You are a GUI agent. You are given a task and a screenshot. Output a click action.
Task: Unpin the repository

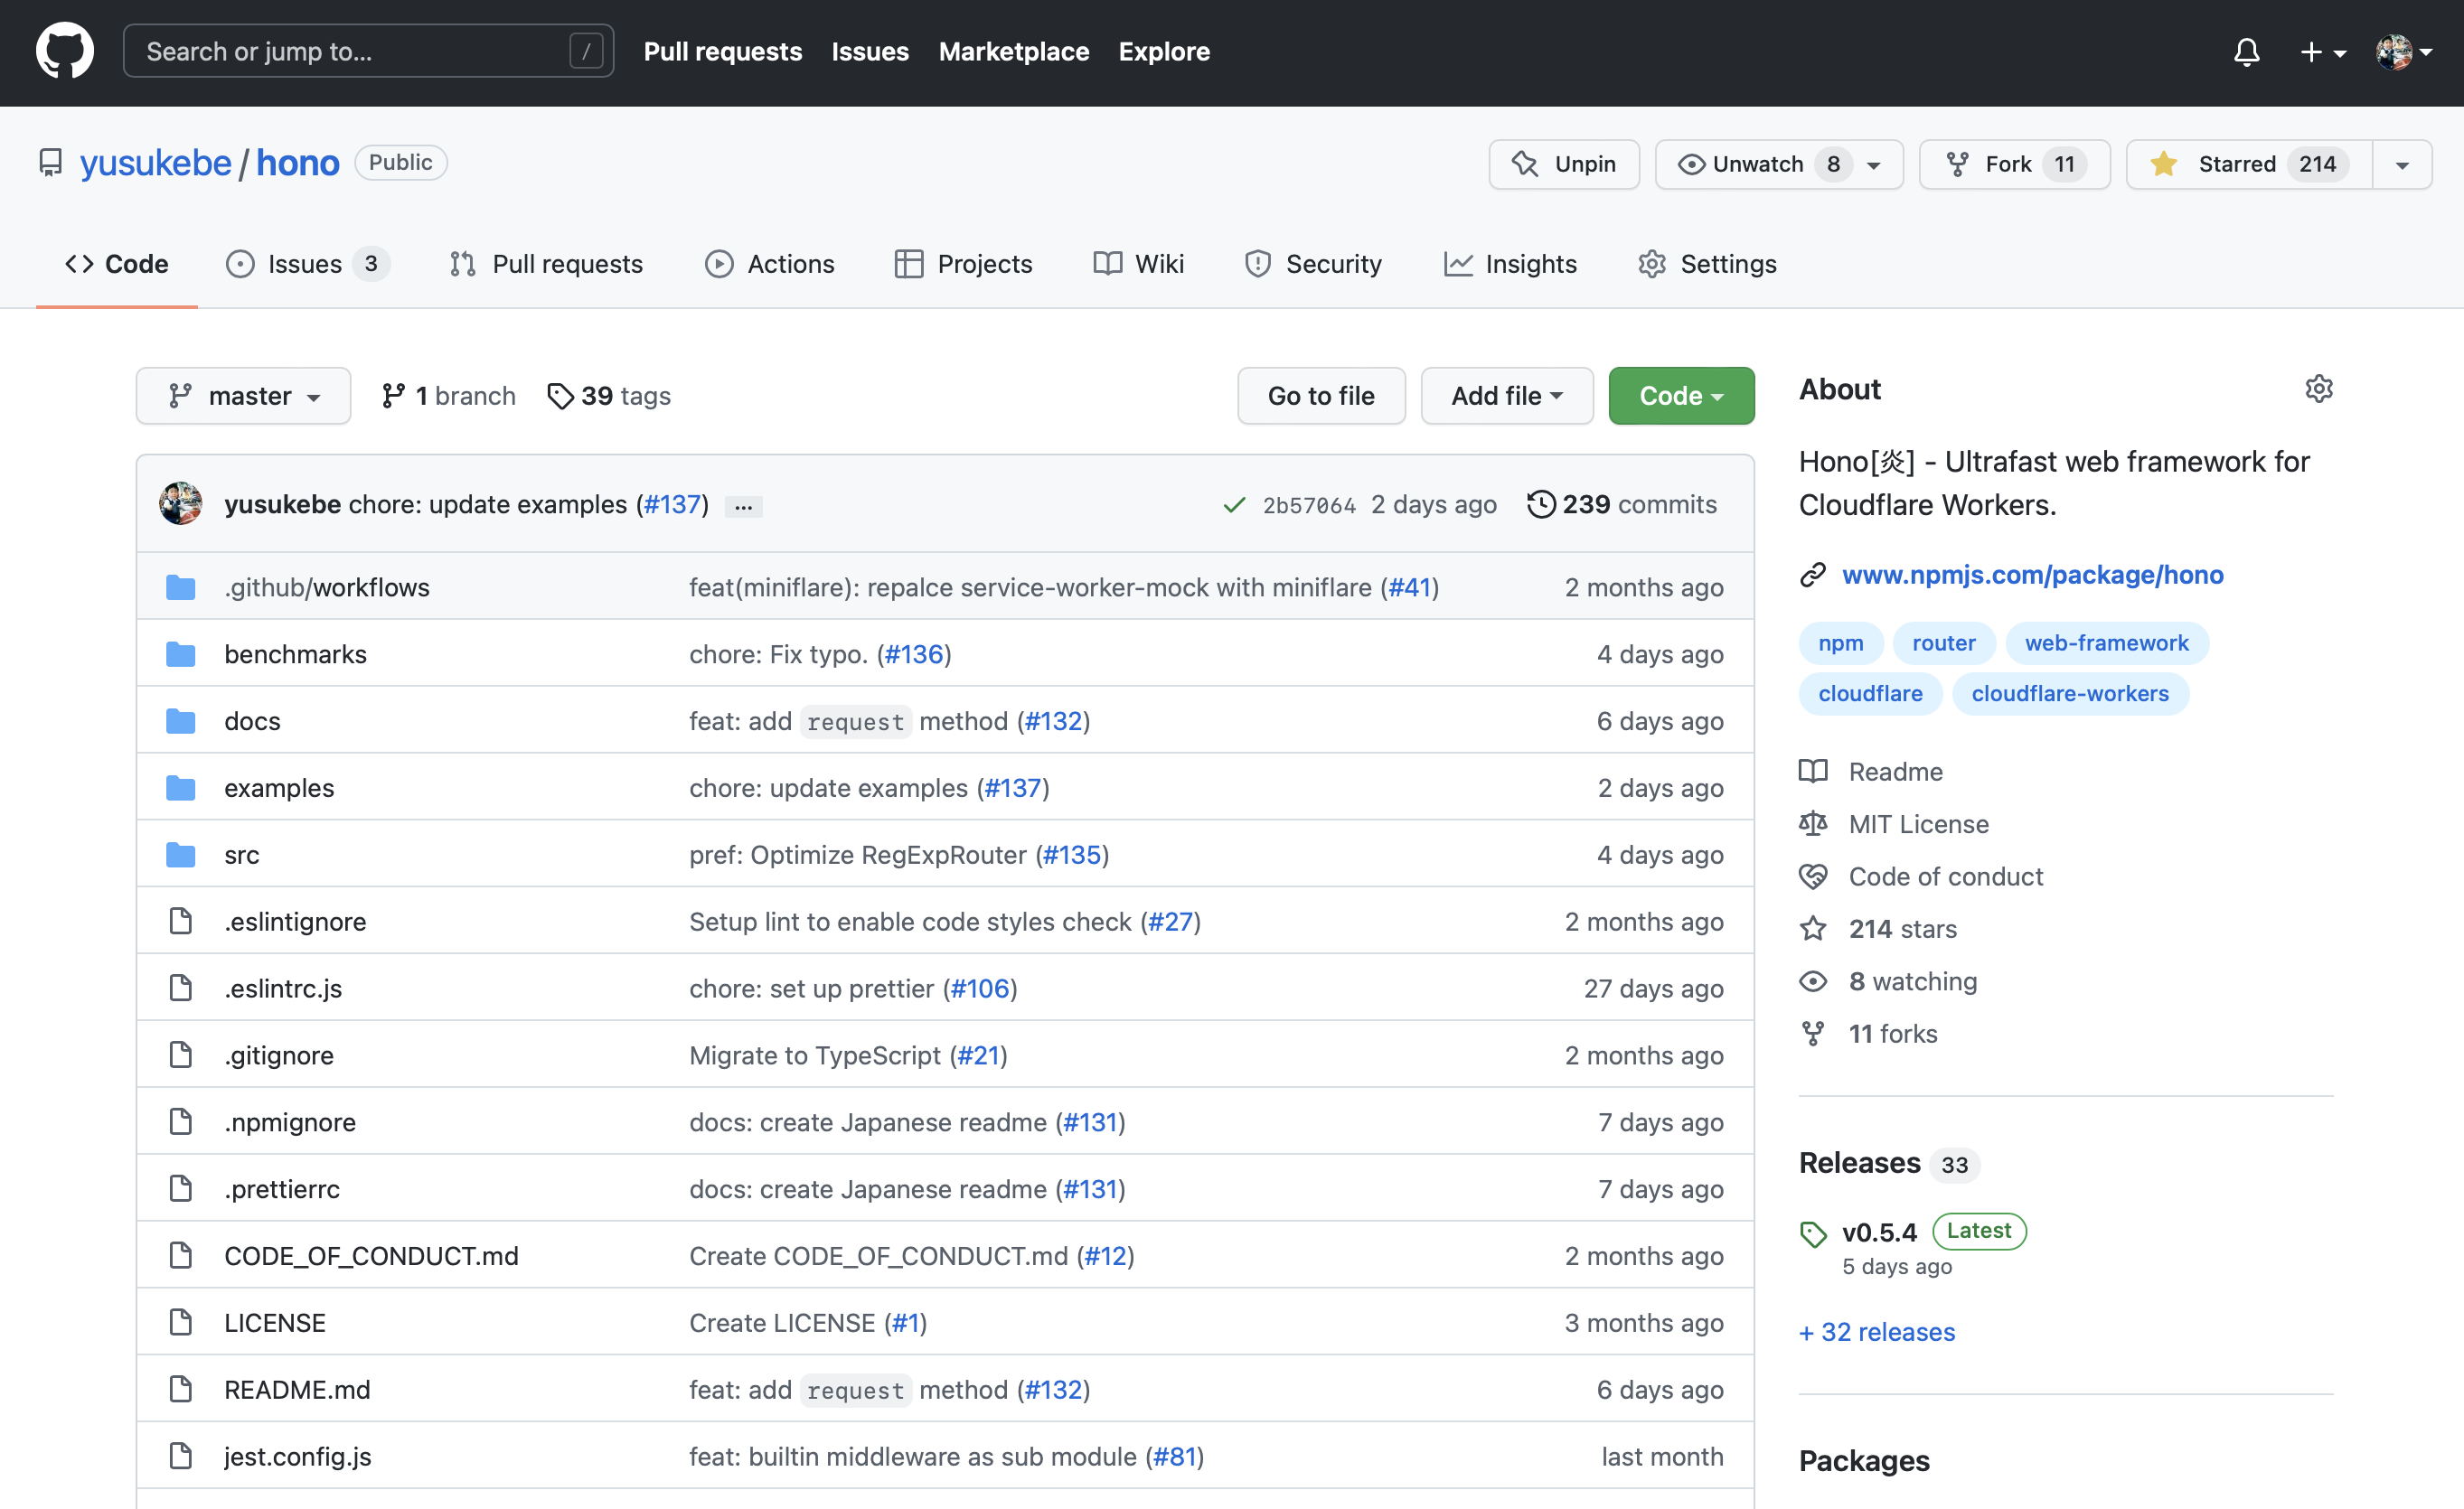coord(1564,164)
